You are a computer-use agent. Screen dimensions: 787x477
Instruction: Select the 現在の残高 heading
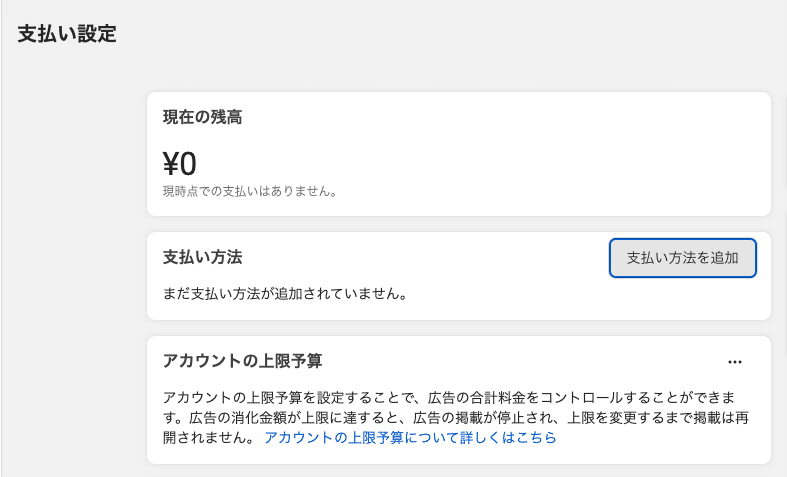click(x=202, y=117)
